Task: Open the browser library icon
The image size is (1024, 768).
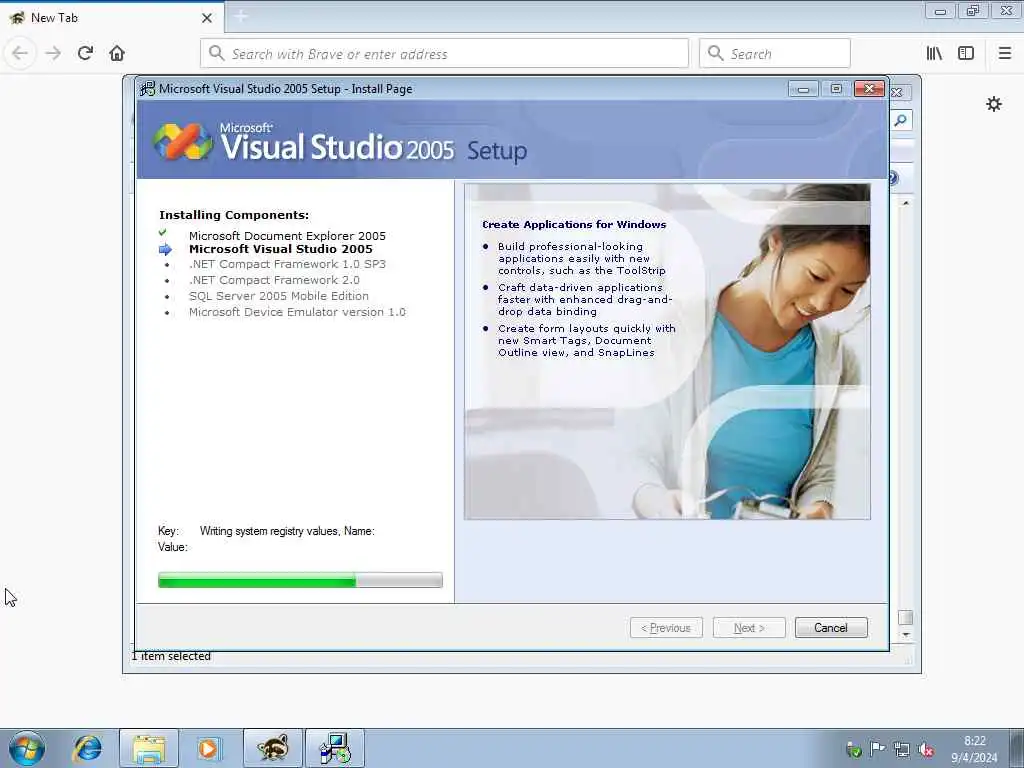Action: pyautogui.click(x=934, y=54)
